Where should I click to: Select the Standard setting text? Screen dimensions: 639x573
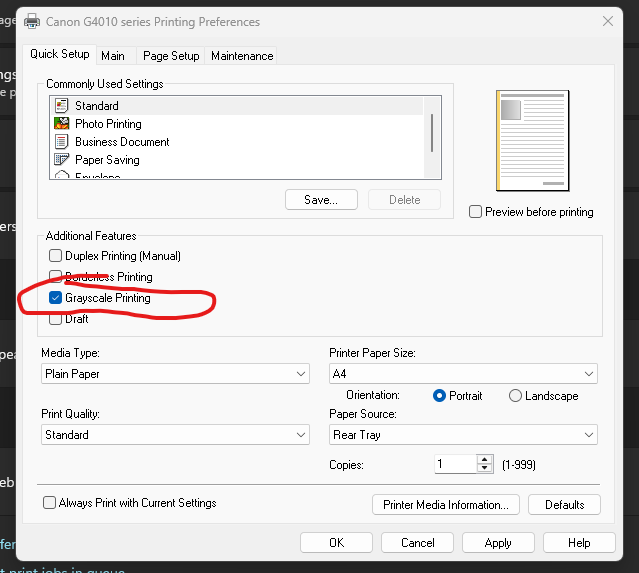[97, 106]
